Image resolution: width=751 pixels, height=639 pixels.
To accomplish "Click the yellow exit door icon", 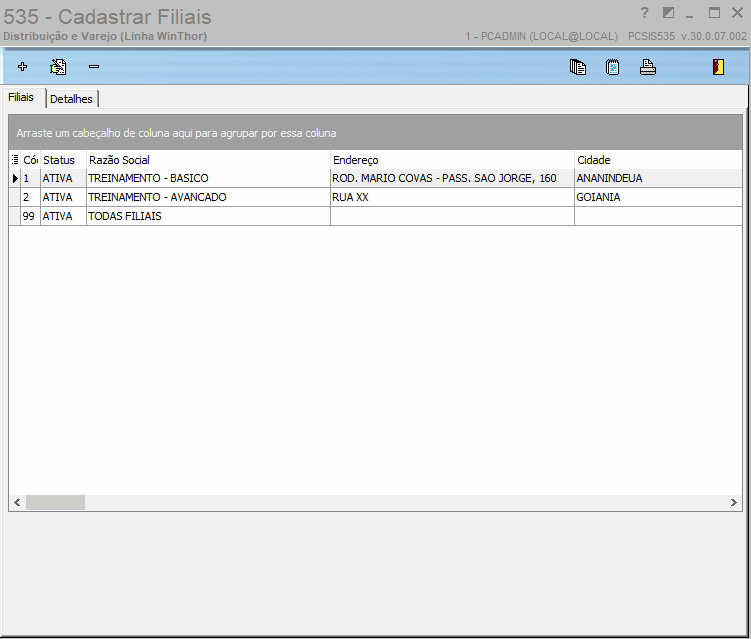I will coord(718,67).
